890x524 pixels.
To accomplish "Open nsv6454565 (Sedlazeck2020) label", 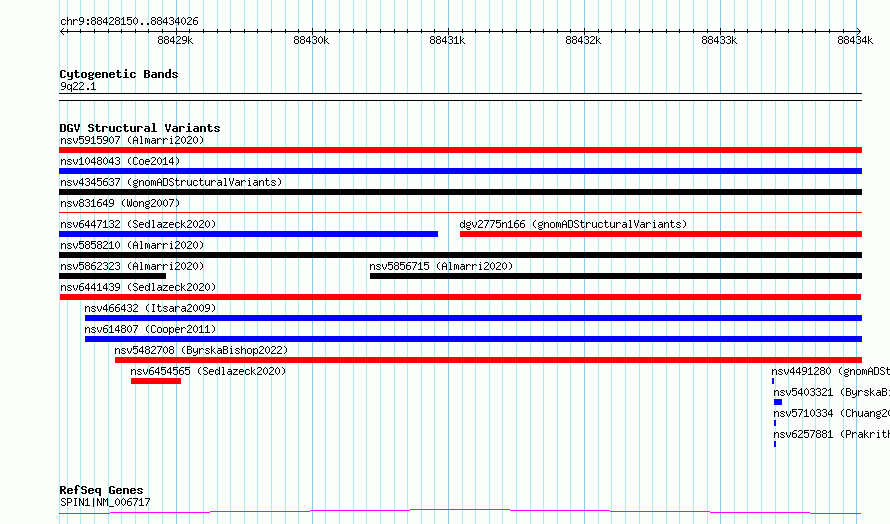I will tap(208, 371).
